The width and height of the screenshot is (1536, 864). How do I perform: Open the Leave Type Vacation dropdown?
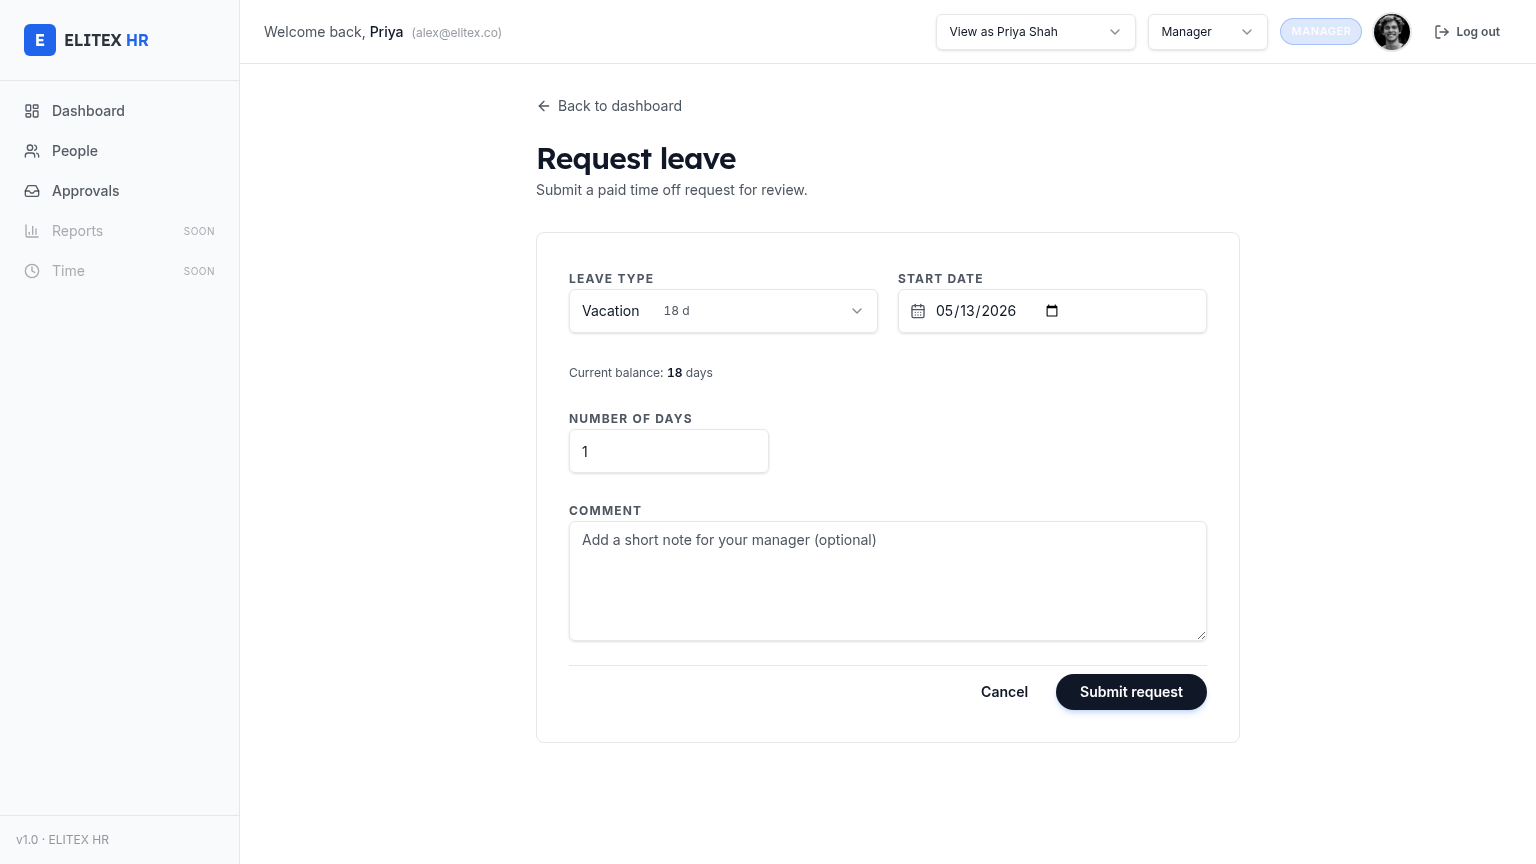(723, 311)
